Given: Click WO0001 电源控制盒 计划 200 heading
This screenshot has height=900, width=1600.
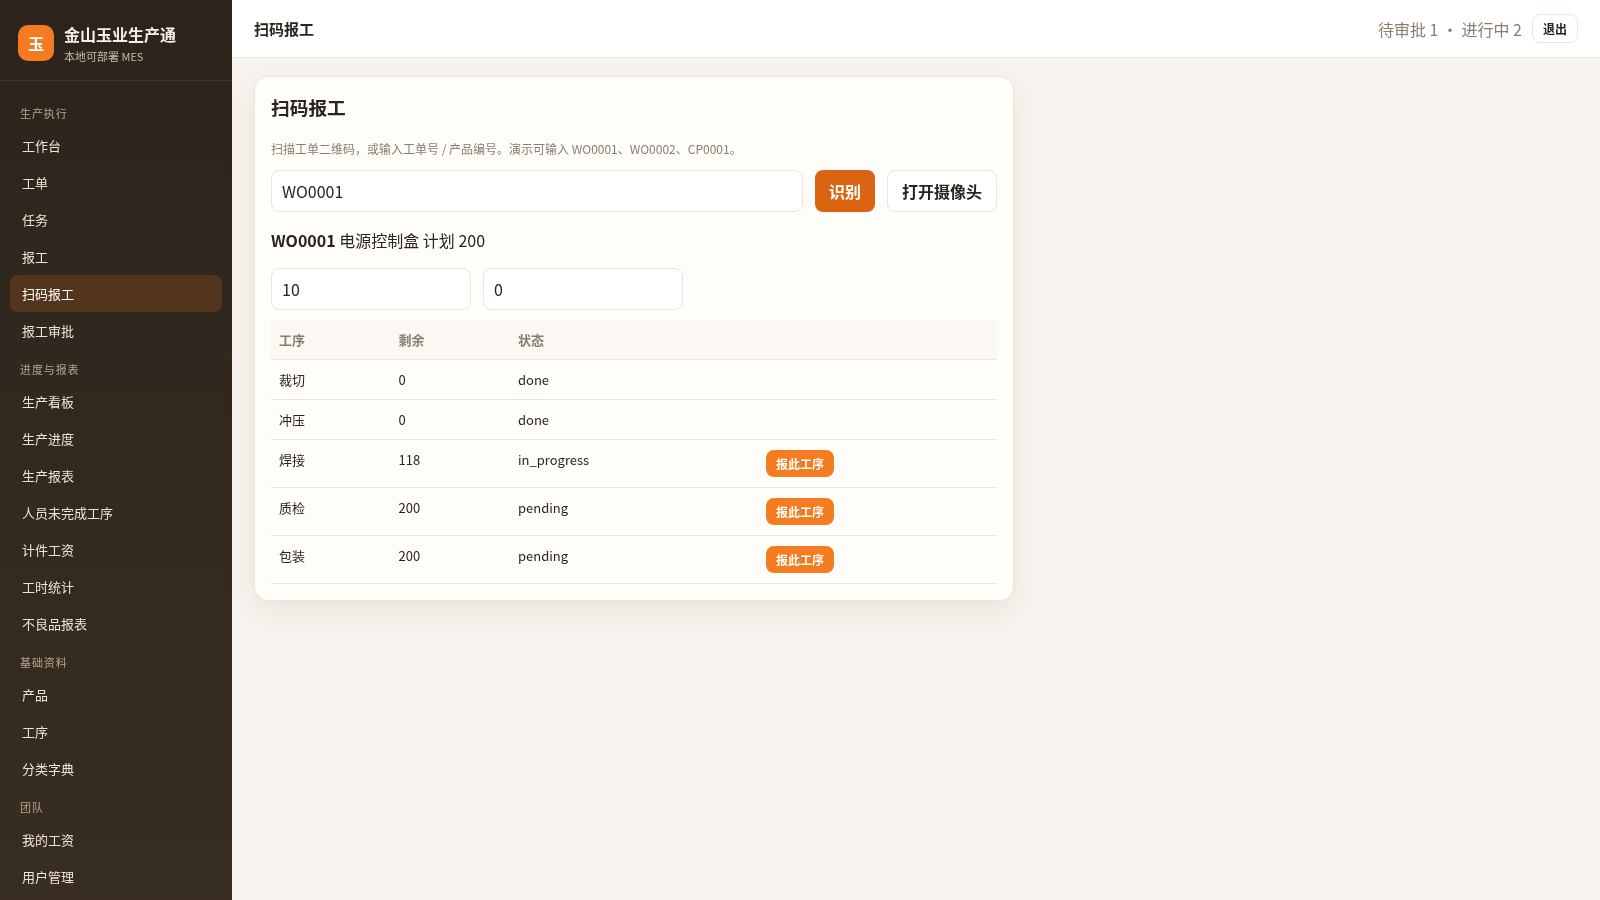Looking at the screenshot, I should [378, 241].
